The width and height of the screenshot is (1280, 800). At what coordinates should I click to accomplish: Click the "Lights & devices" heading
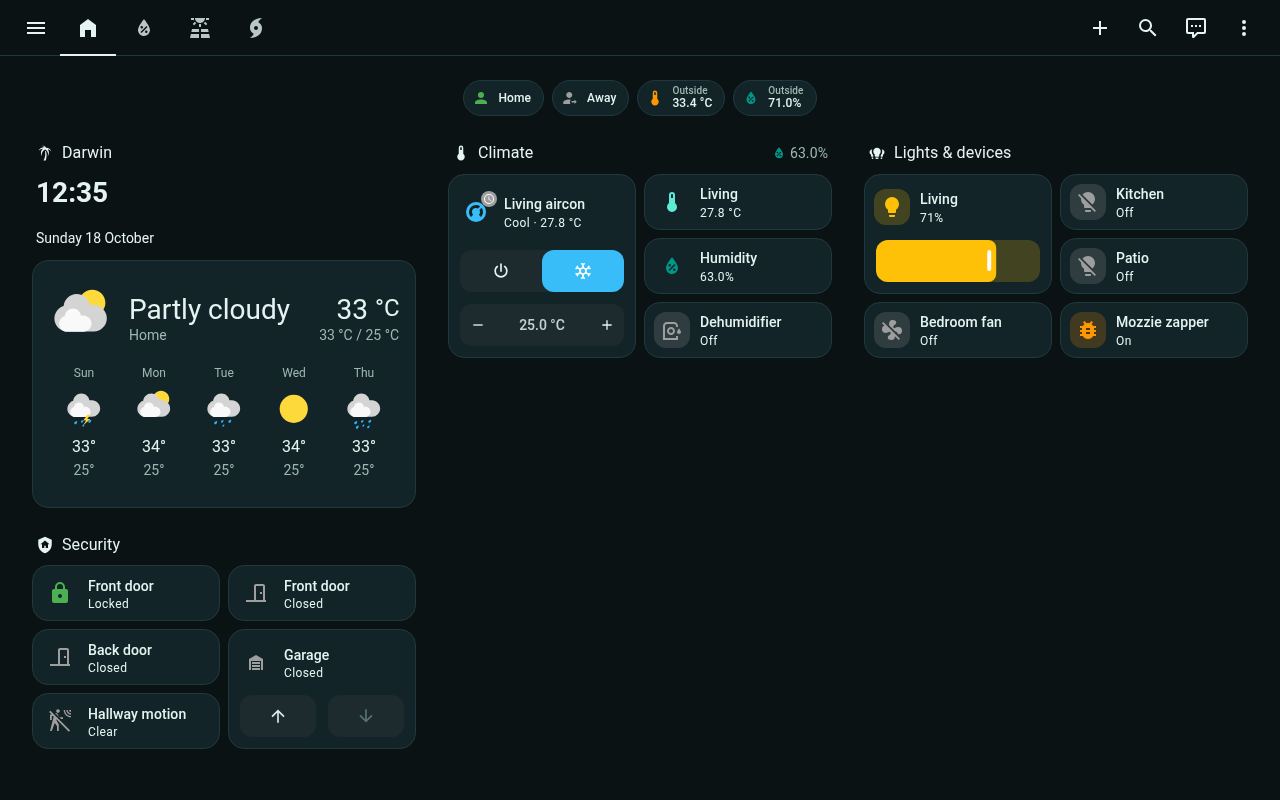click(x=952, y=153)
